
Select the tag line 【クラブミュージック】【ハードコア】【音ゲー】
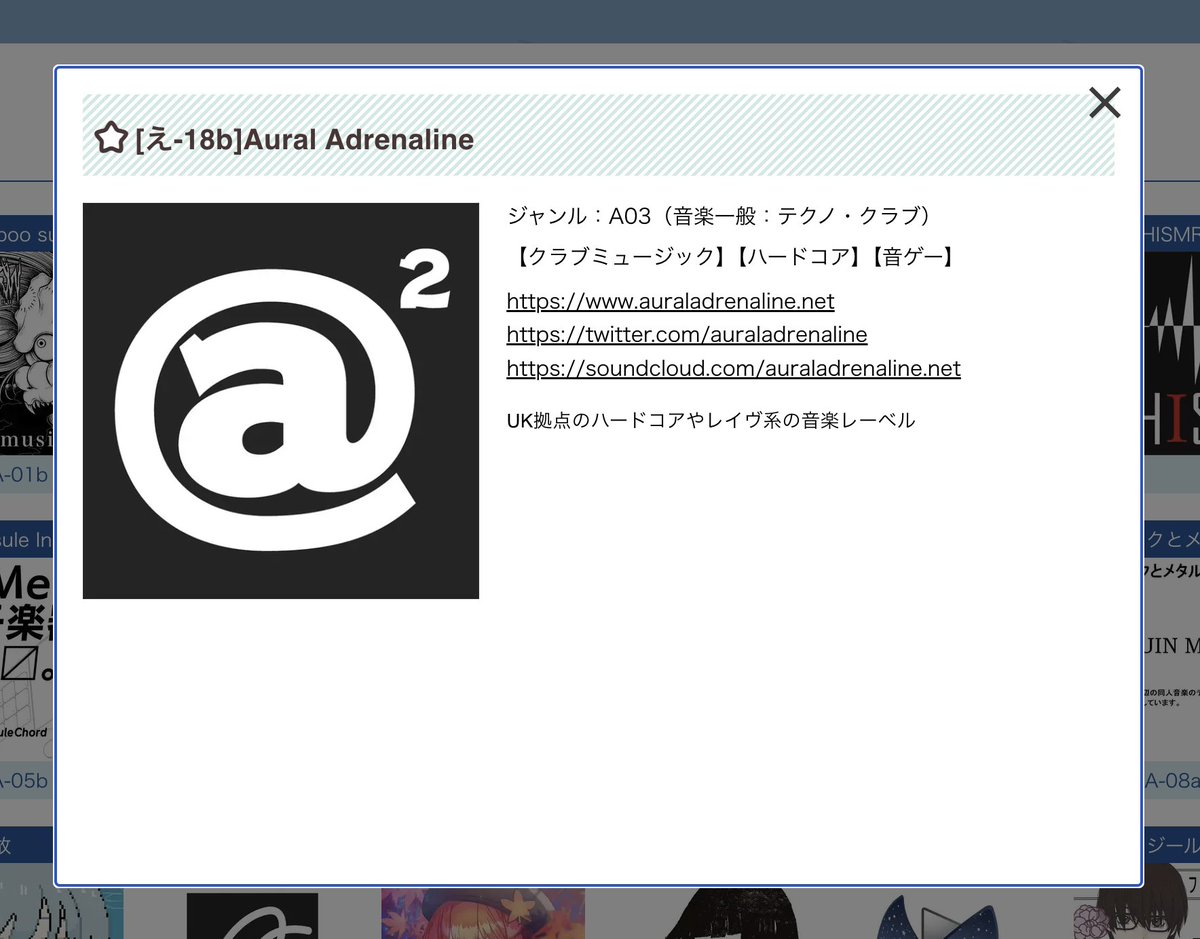click(x=734, y=257)
